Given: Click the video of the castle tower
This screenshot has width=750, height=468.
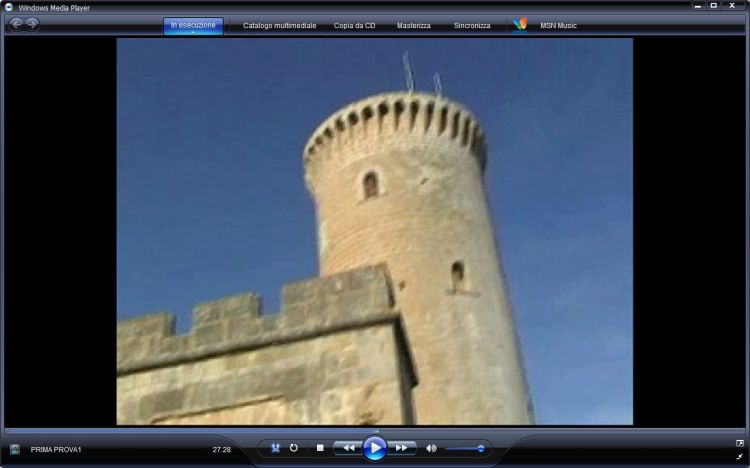Looking at the screenshot, I should click(375, 232).
